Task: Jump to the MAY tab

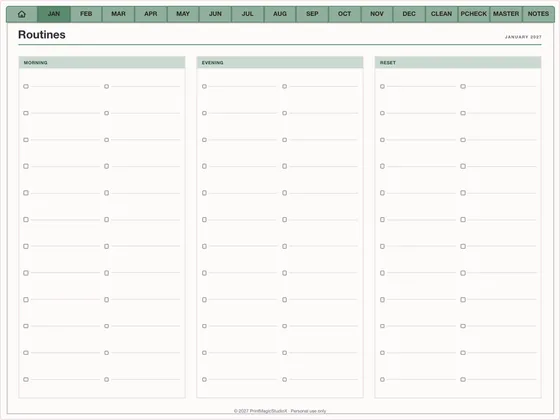Action: [x=183, y=14]
